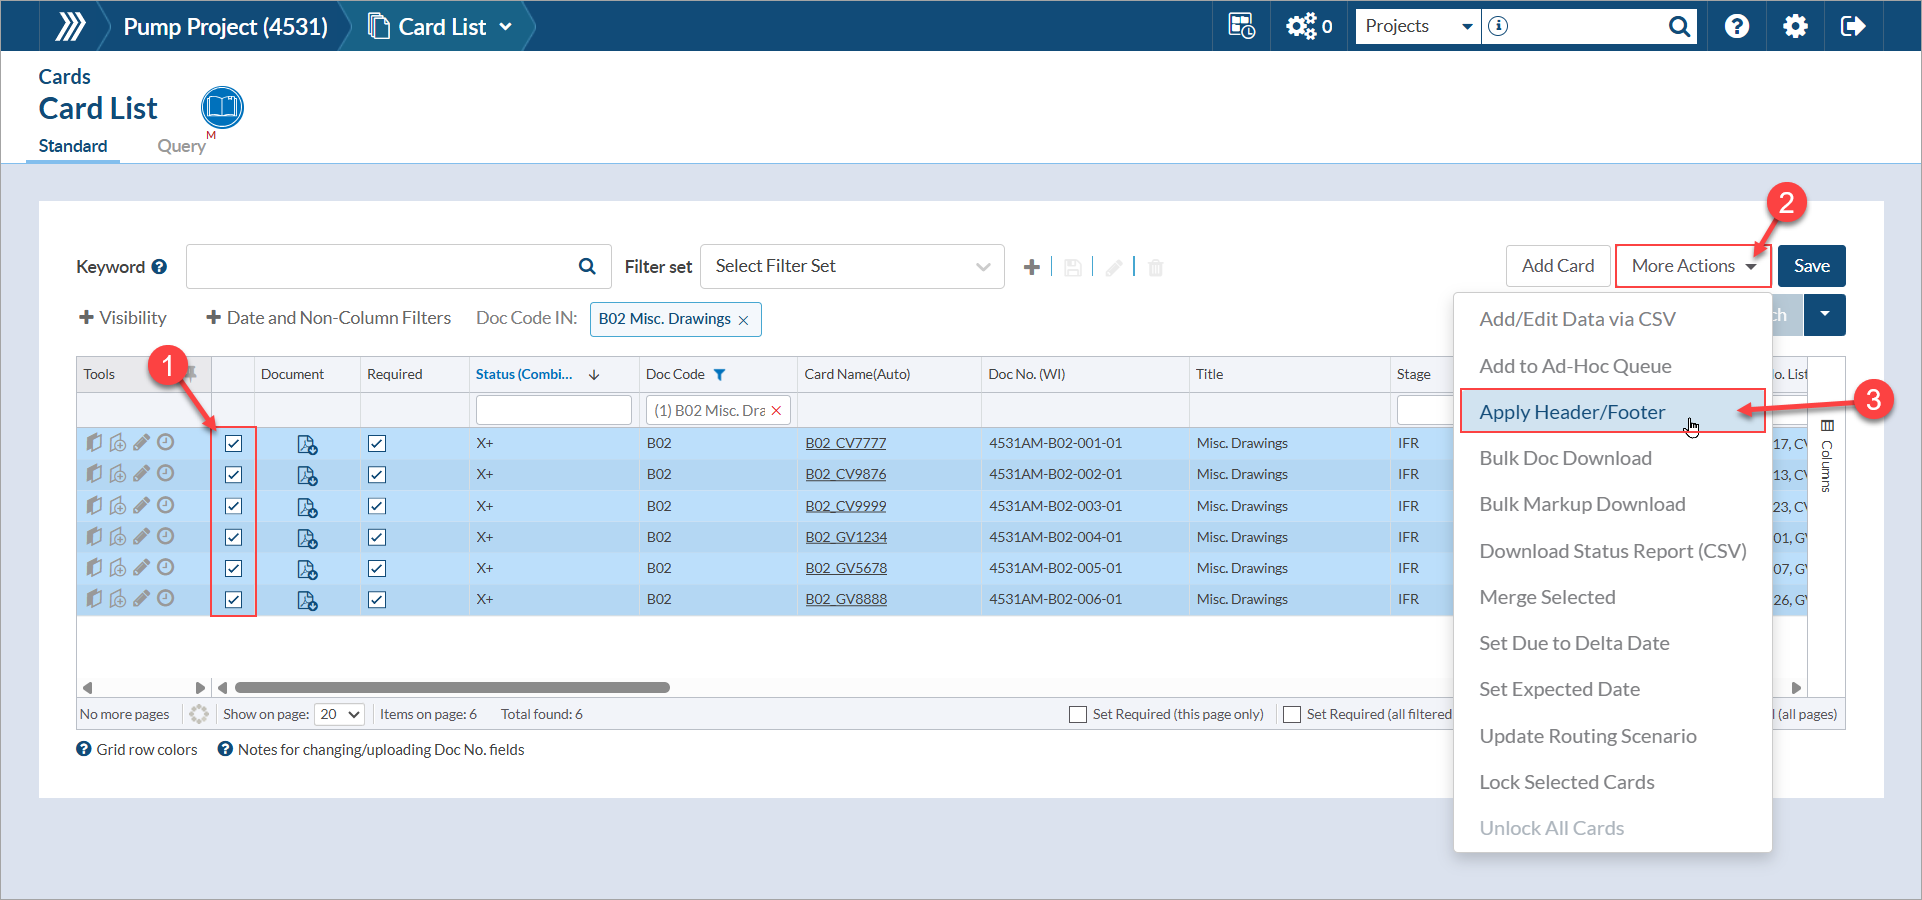Click the Doc Code column filter icon

click(x=719, y=374)
